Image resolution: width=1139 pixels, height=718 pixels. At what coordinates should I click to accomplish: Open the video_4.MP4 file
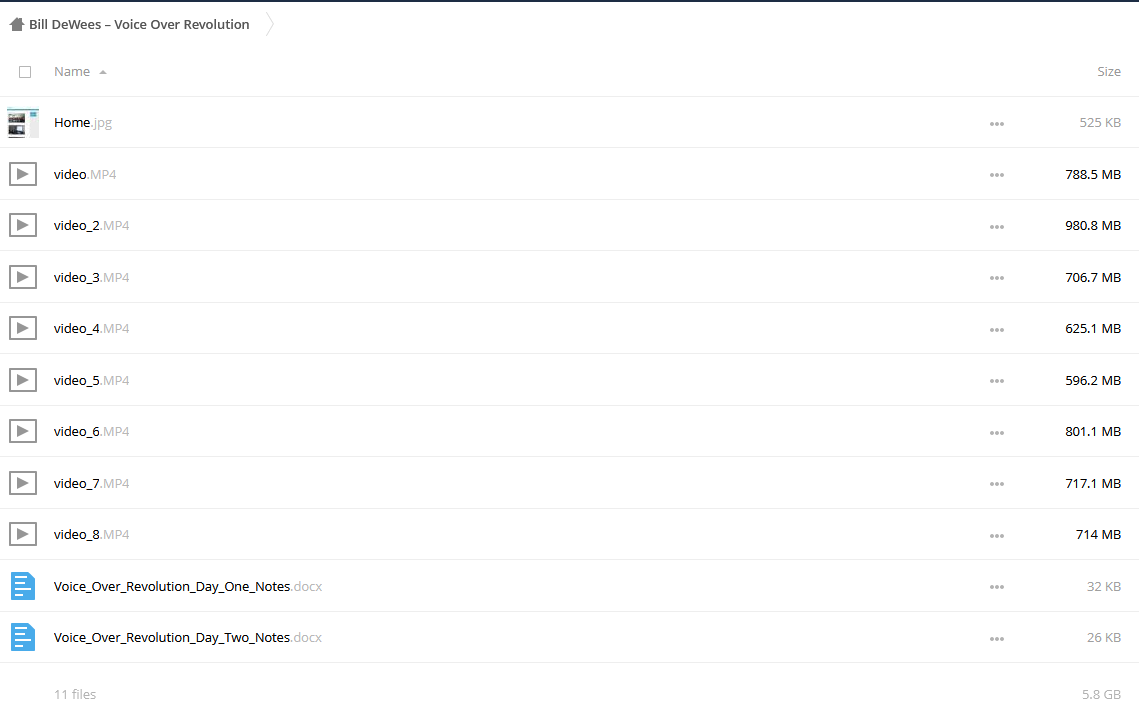tap(92, 328)
